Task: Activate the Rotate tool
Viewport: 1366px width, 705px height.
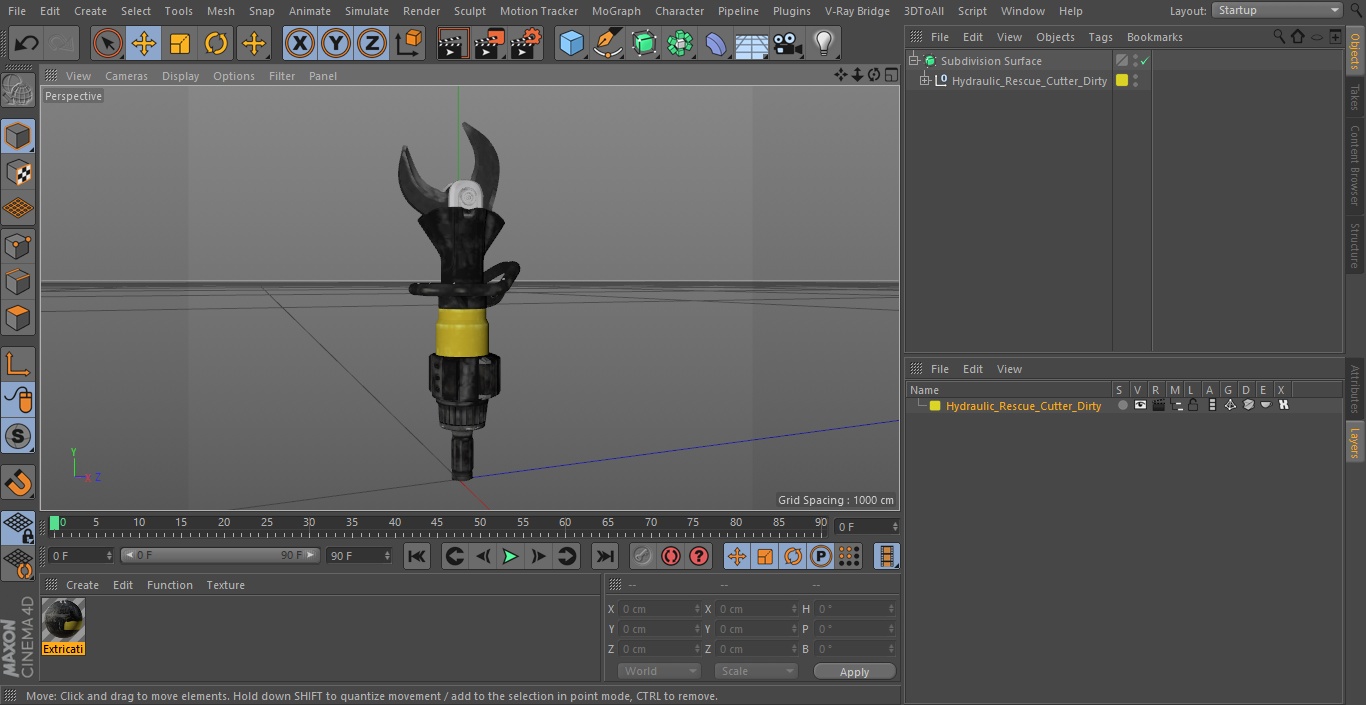Action: (x=216, y=43)
